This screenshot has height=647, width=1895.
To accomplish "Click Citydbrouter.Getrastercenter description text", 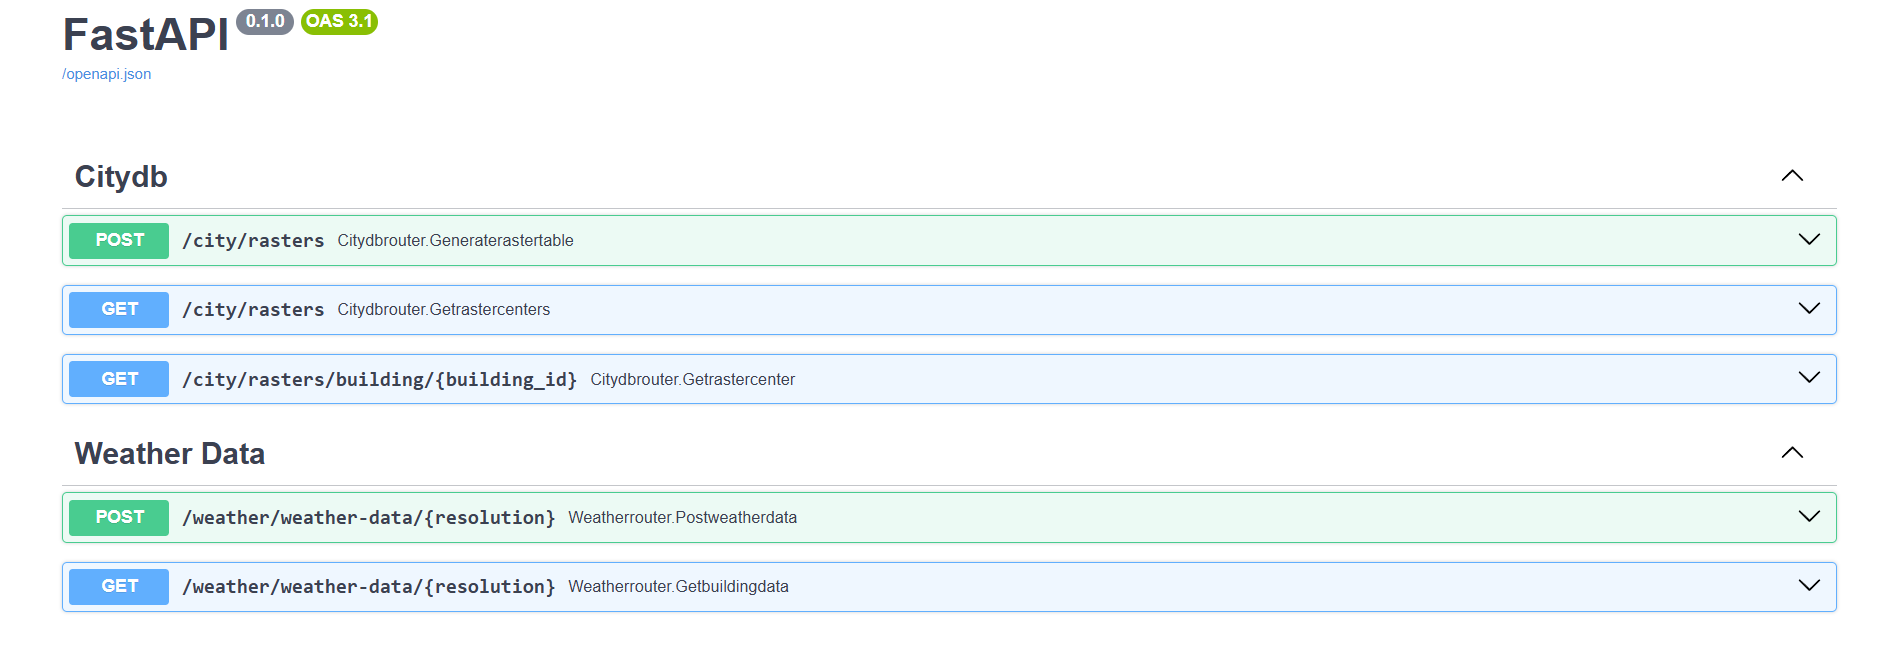I will (x=693, y=380).
